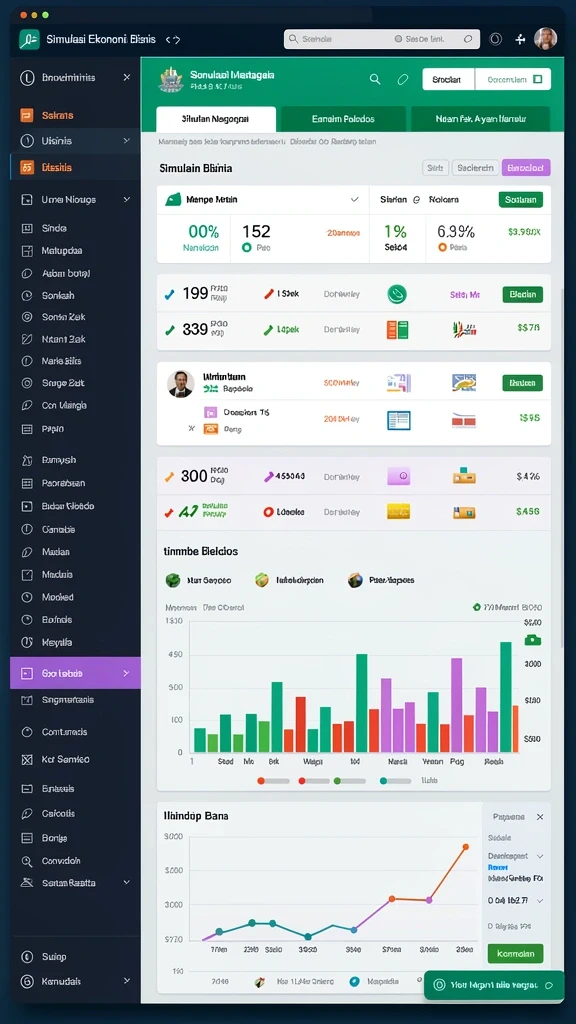The height and width of the screenshot is (1024, 576).
Task: Click the purple card icon in 300 row
Action: [398, 476]
